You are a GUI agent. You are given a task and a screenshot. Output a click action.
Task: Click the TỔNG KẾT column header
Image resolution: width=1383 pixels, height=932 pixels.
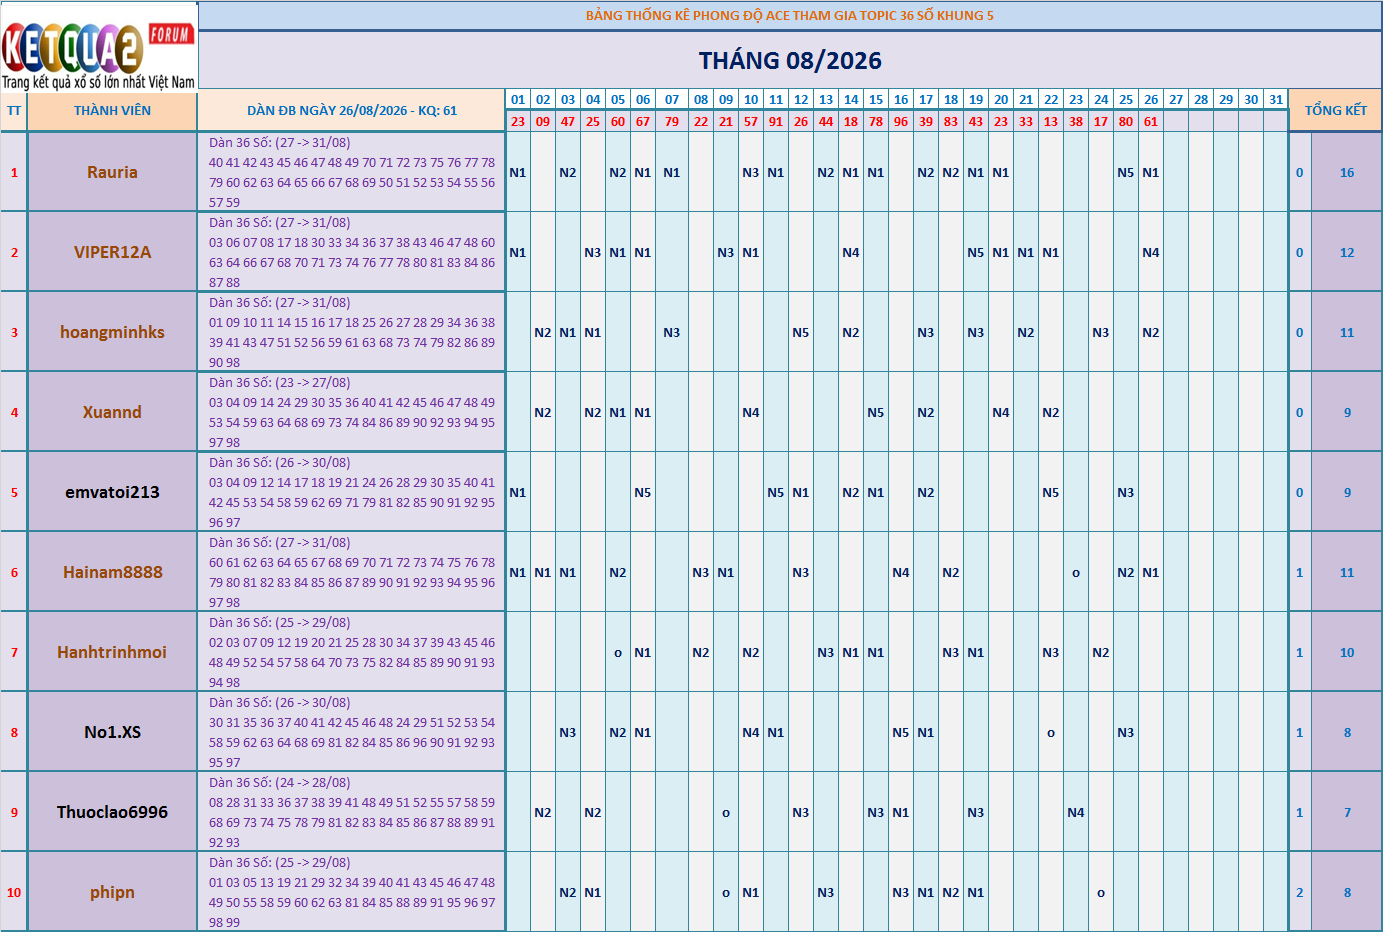tap(1335, 111)
